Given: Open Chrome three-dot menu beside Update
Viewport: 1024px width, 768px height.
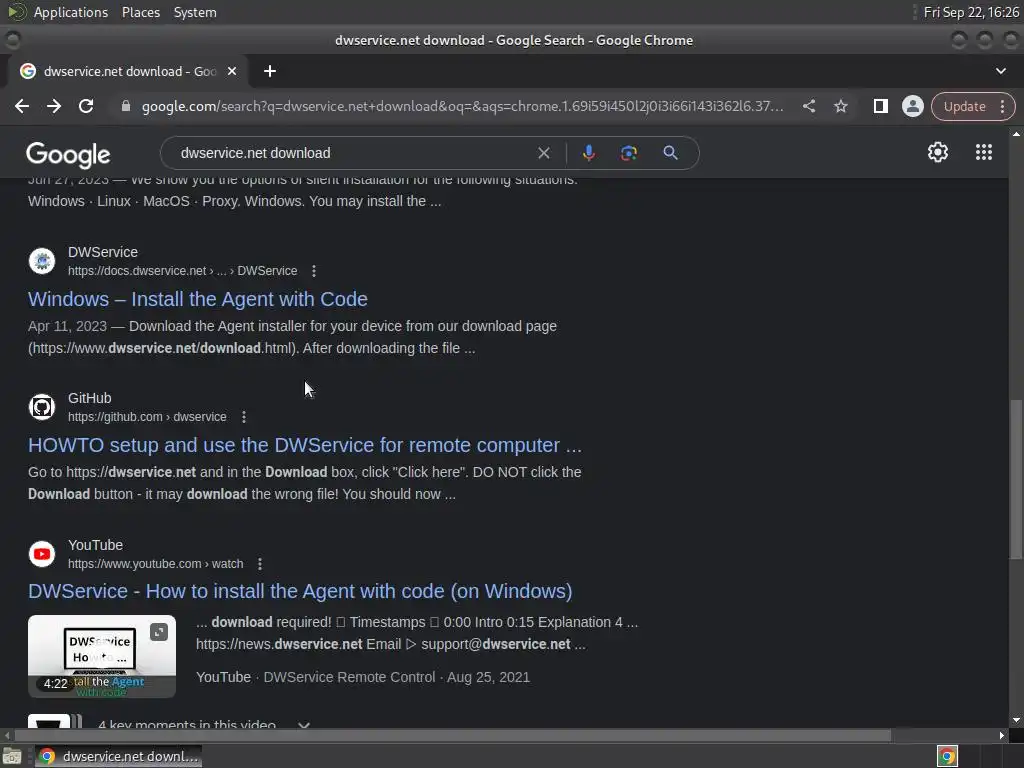Looking at the screenshot, I should pos(1002,106).
